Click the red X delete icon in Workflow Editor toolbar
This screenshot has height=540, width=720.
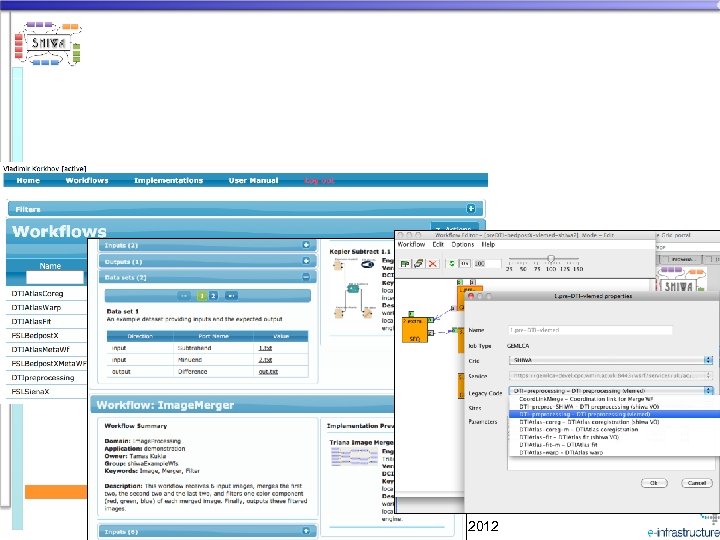433,264
